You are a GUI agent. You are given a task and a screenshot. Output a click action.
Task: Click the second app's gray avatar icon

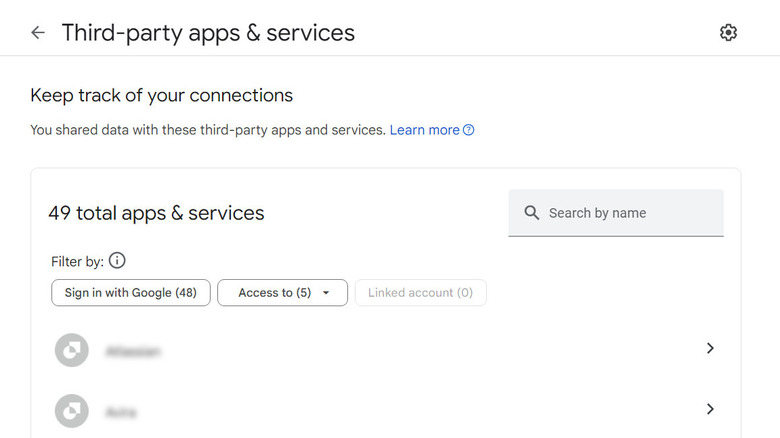pyautogui.click(x=72, y=410)
